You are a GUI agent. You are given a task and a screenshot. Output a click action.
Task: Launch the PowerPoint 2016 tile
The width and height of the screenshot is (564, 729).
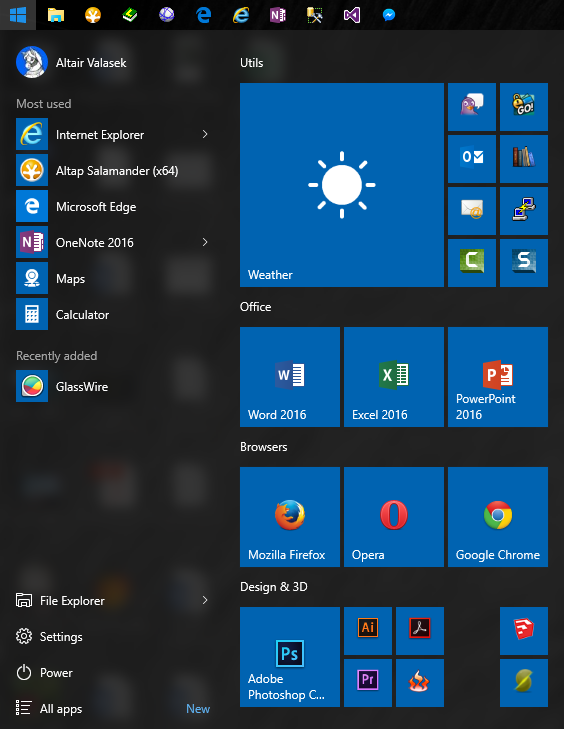(x=498, y=377)
